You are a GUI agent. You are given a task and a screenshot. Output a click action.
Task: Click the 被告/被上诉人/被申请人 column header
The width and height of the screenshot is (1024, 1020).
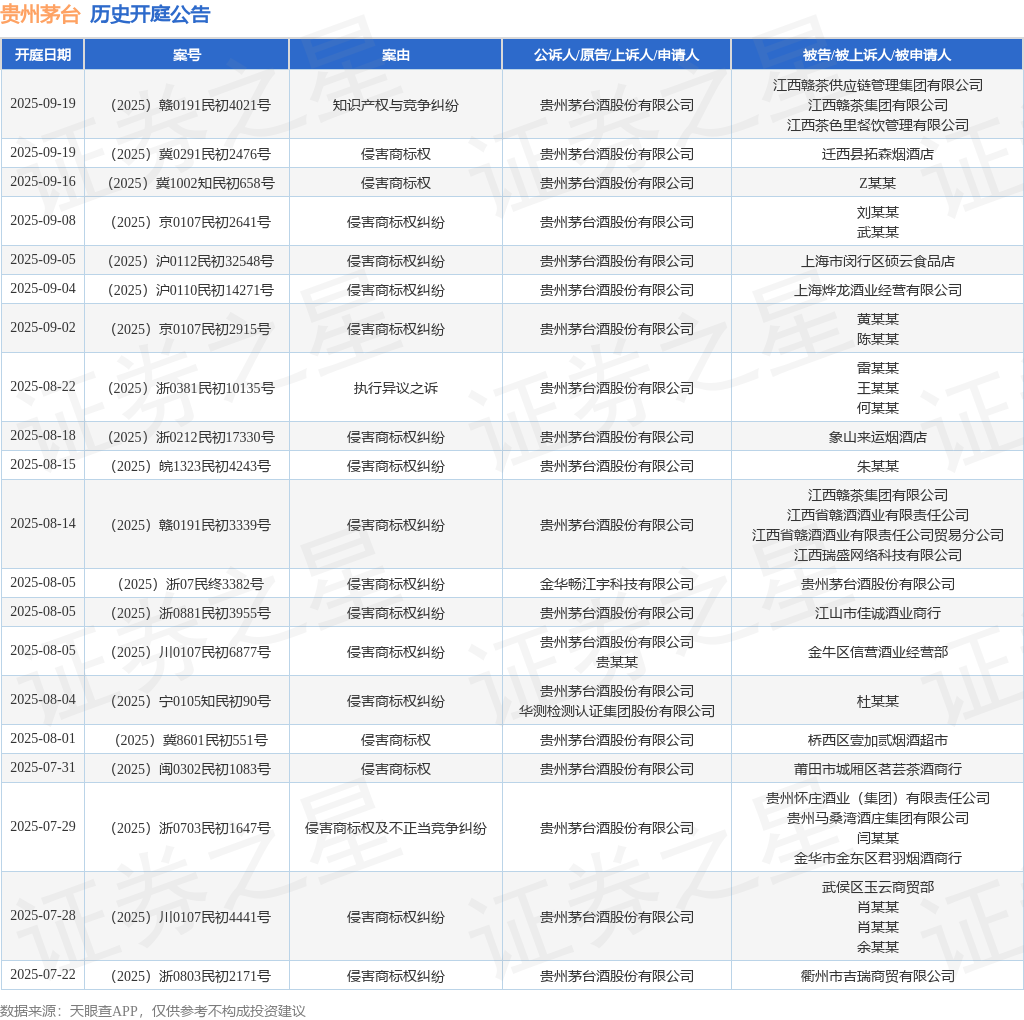(x=877, y=55)
